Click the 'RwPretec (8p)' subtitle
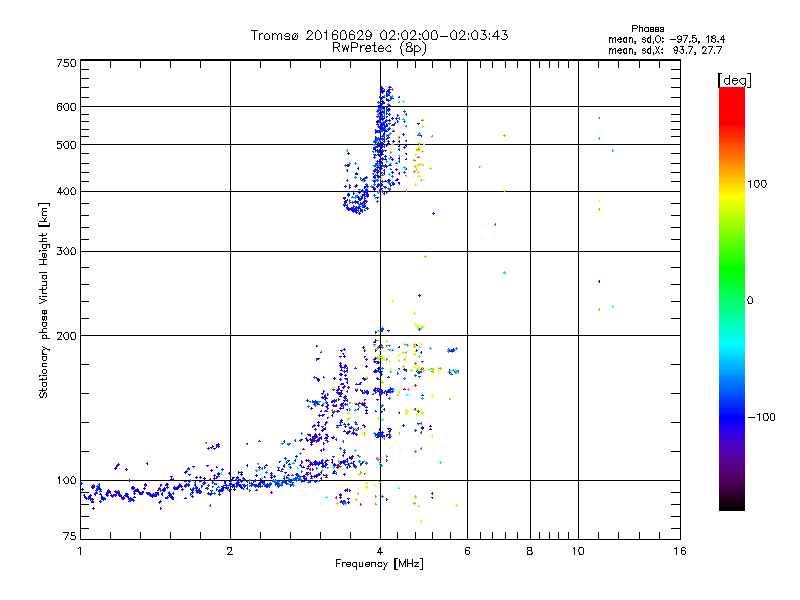The height and width of the screenshot is (600, 800). (x=379, y=48)
